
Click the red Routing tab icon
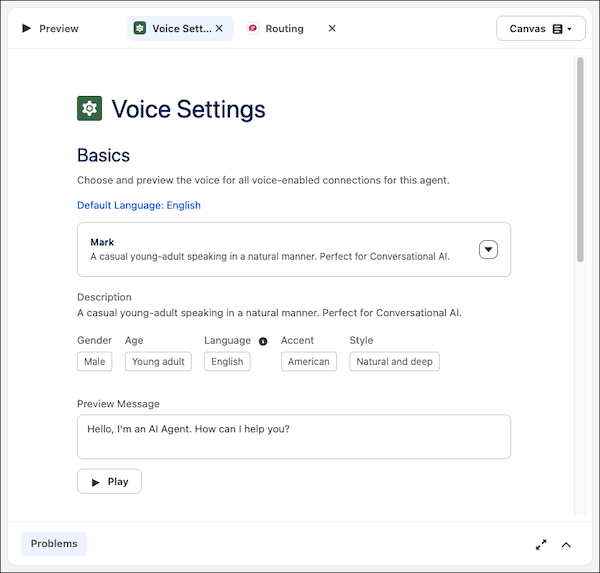pyautogui.click(x=253, y=28)
